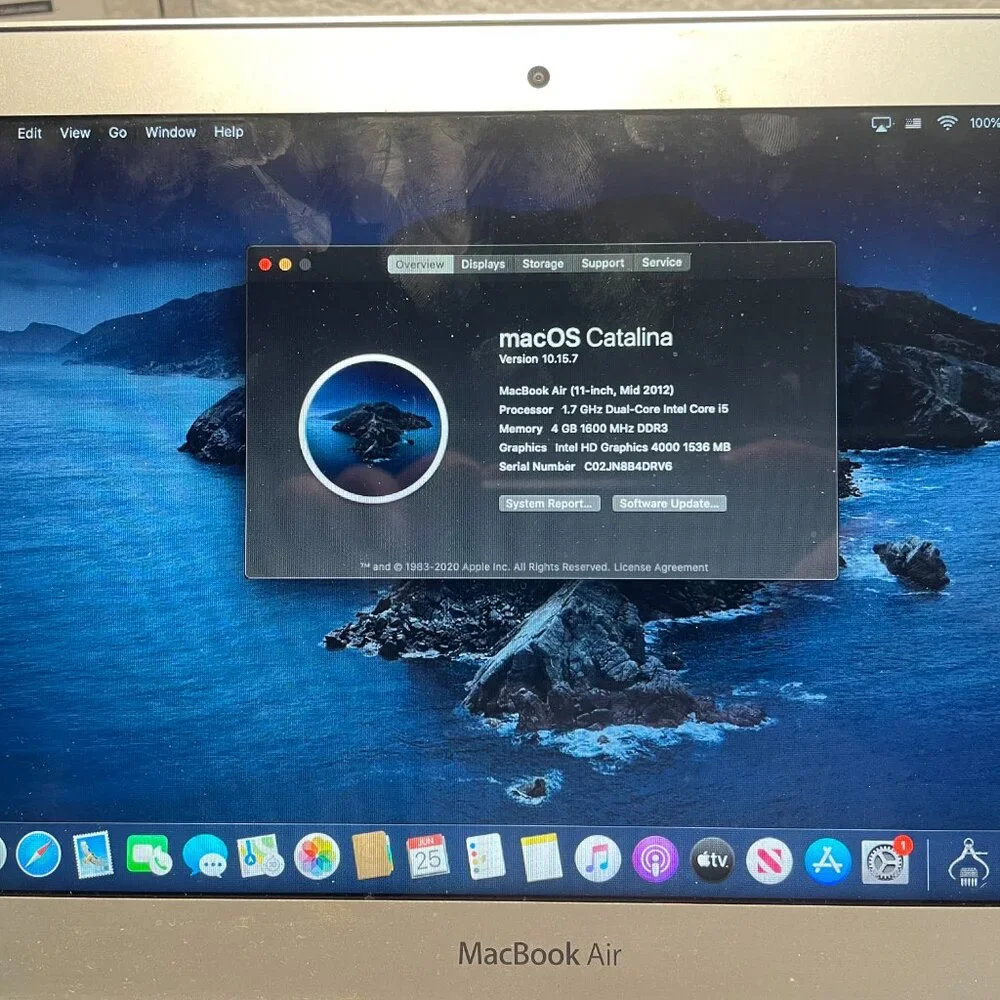Click the Software Update button
Screen dimensions: 1000x1000
pos(669,503)
